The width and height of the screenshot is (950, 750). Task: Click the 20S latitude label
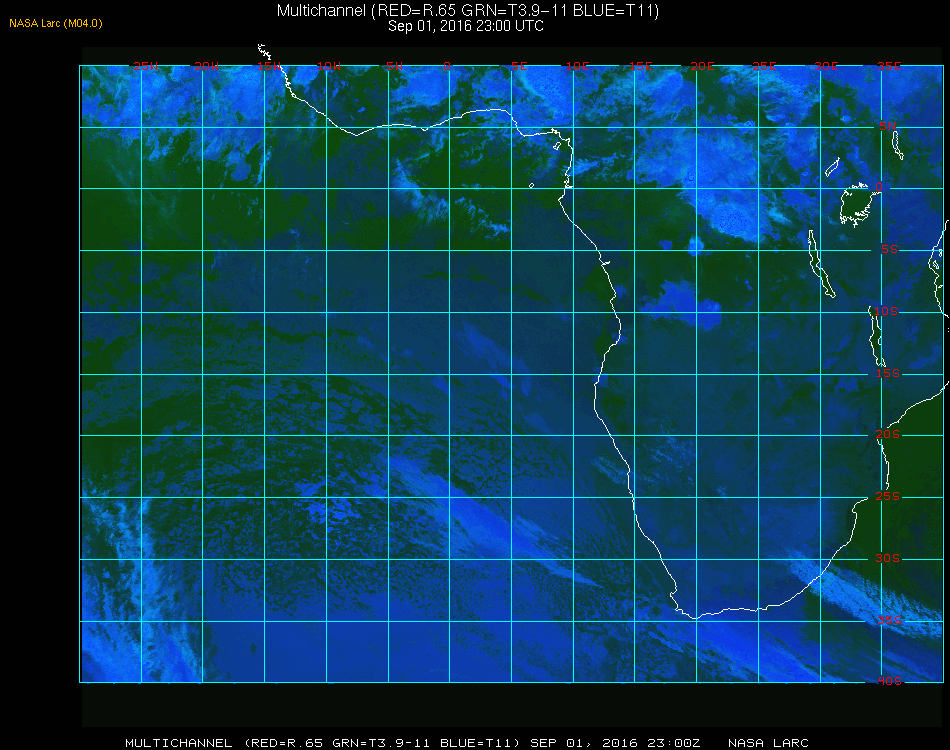[888, 434]
